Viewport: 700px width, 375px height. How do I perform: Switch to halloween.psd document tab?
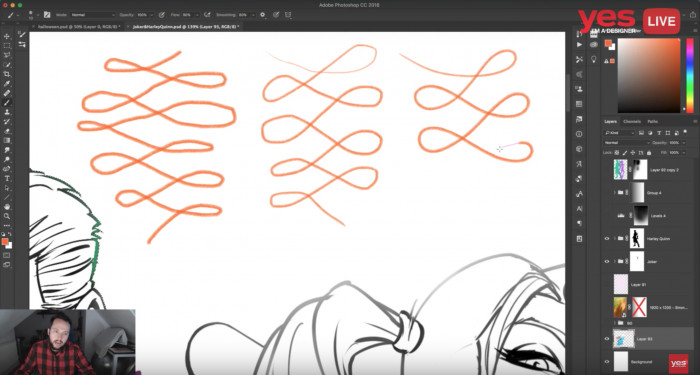79,27
